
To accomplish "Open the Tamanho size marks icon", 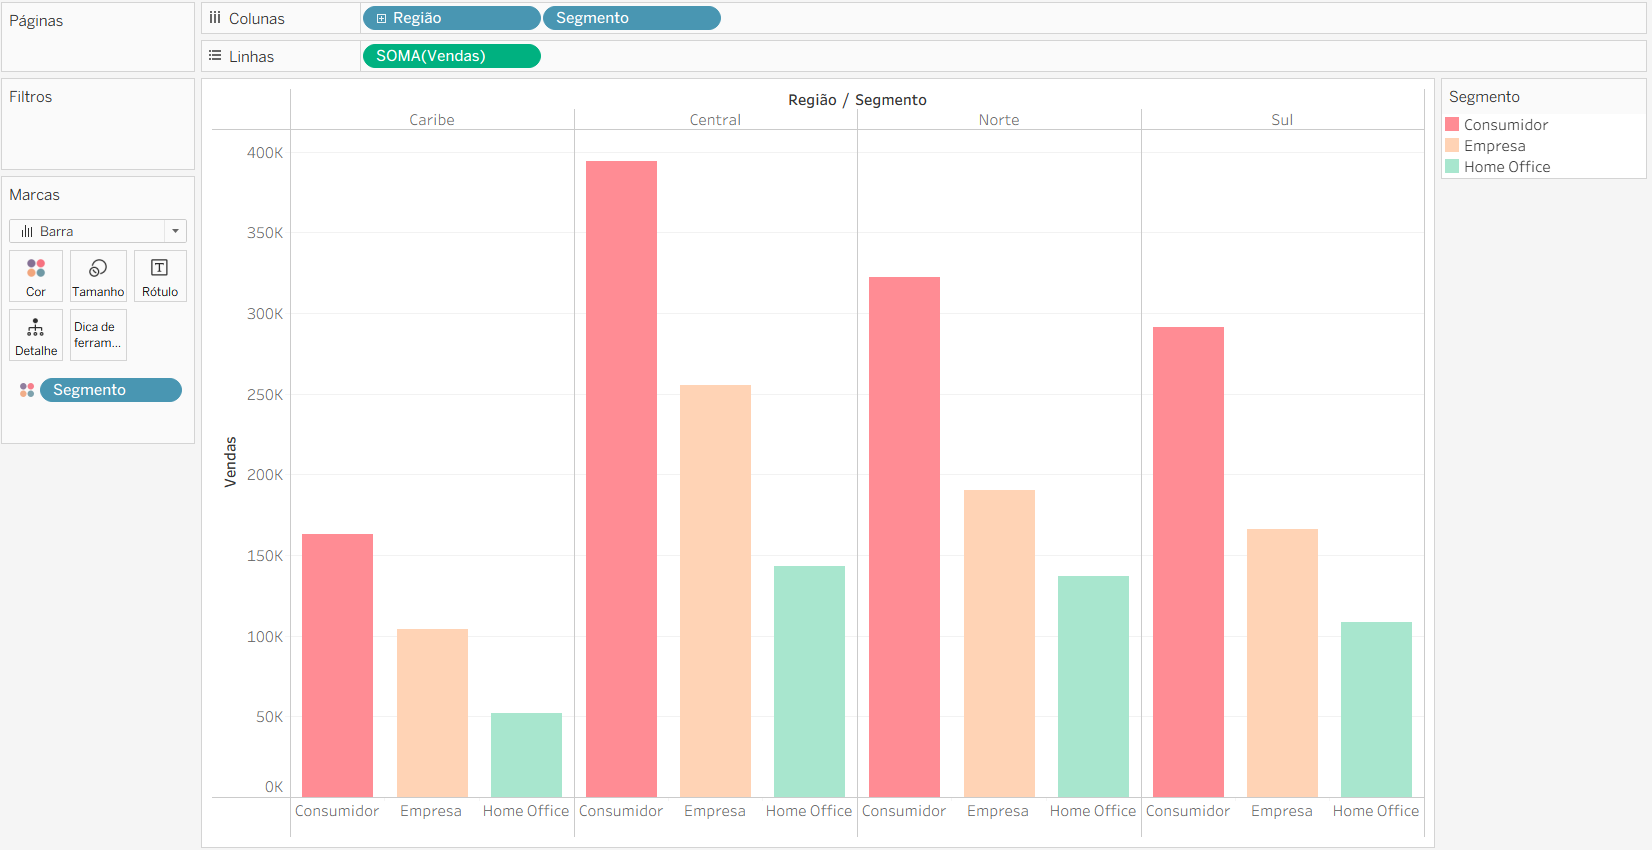I will (98, 275).
